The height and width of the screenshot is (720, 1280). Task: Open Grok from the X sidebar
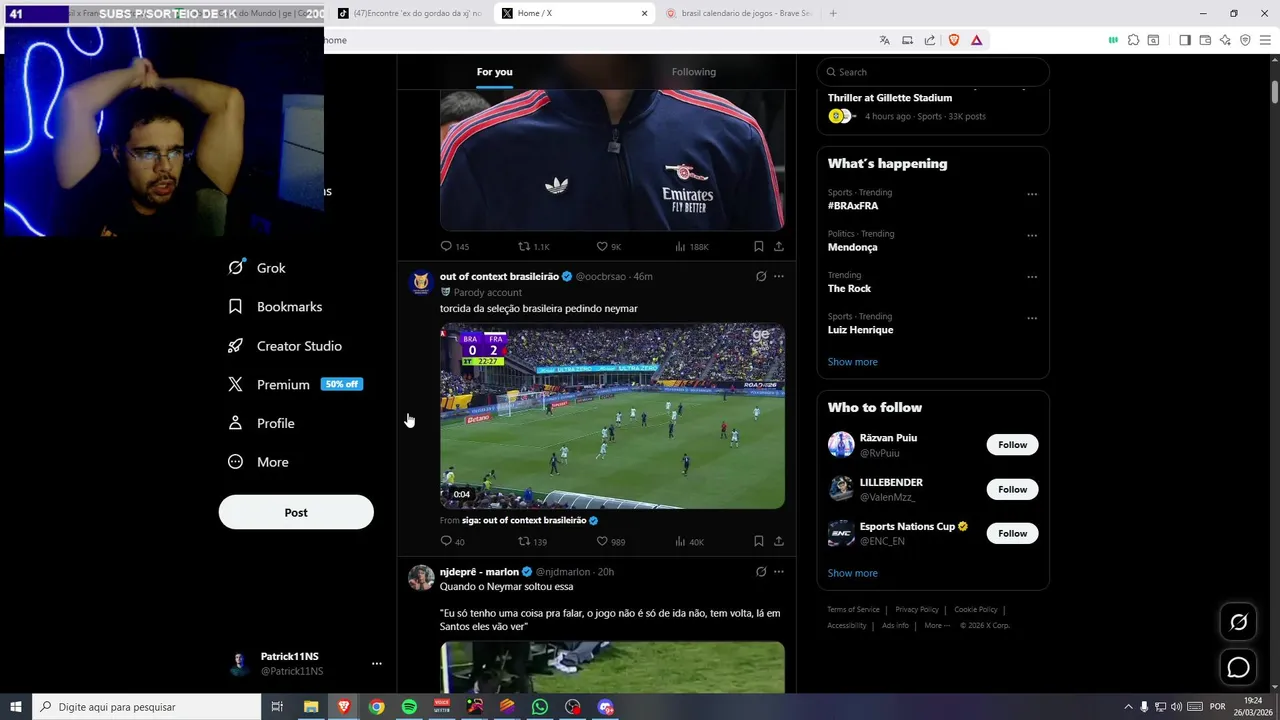257,268
